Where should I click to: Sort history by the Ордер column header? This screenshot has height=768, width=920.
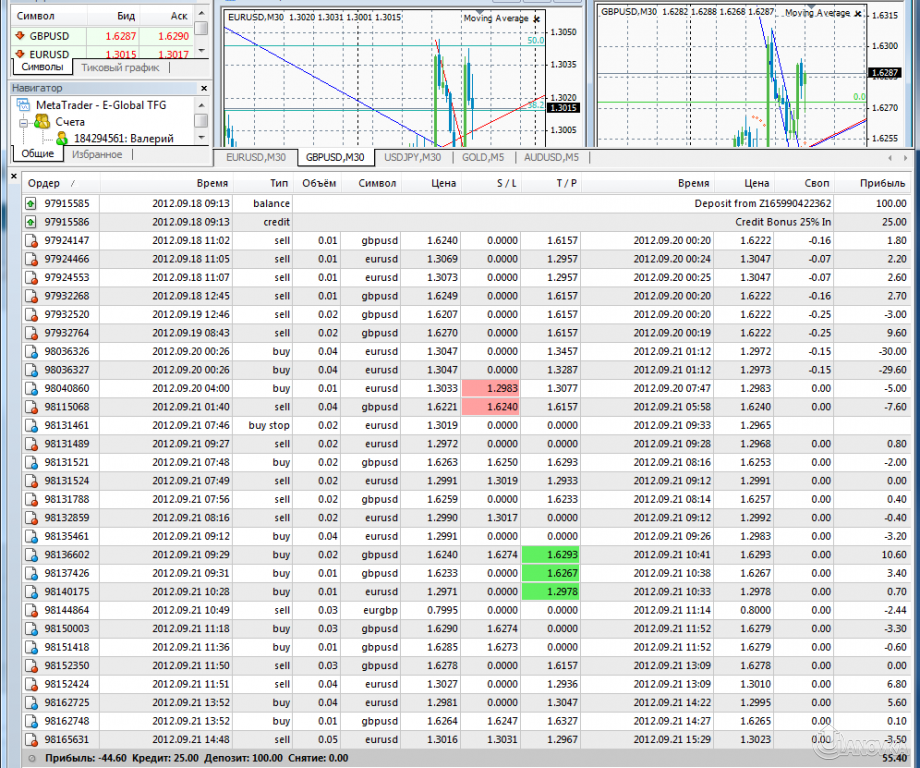coord(44,183)
